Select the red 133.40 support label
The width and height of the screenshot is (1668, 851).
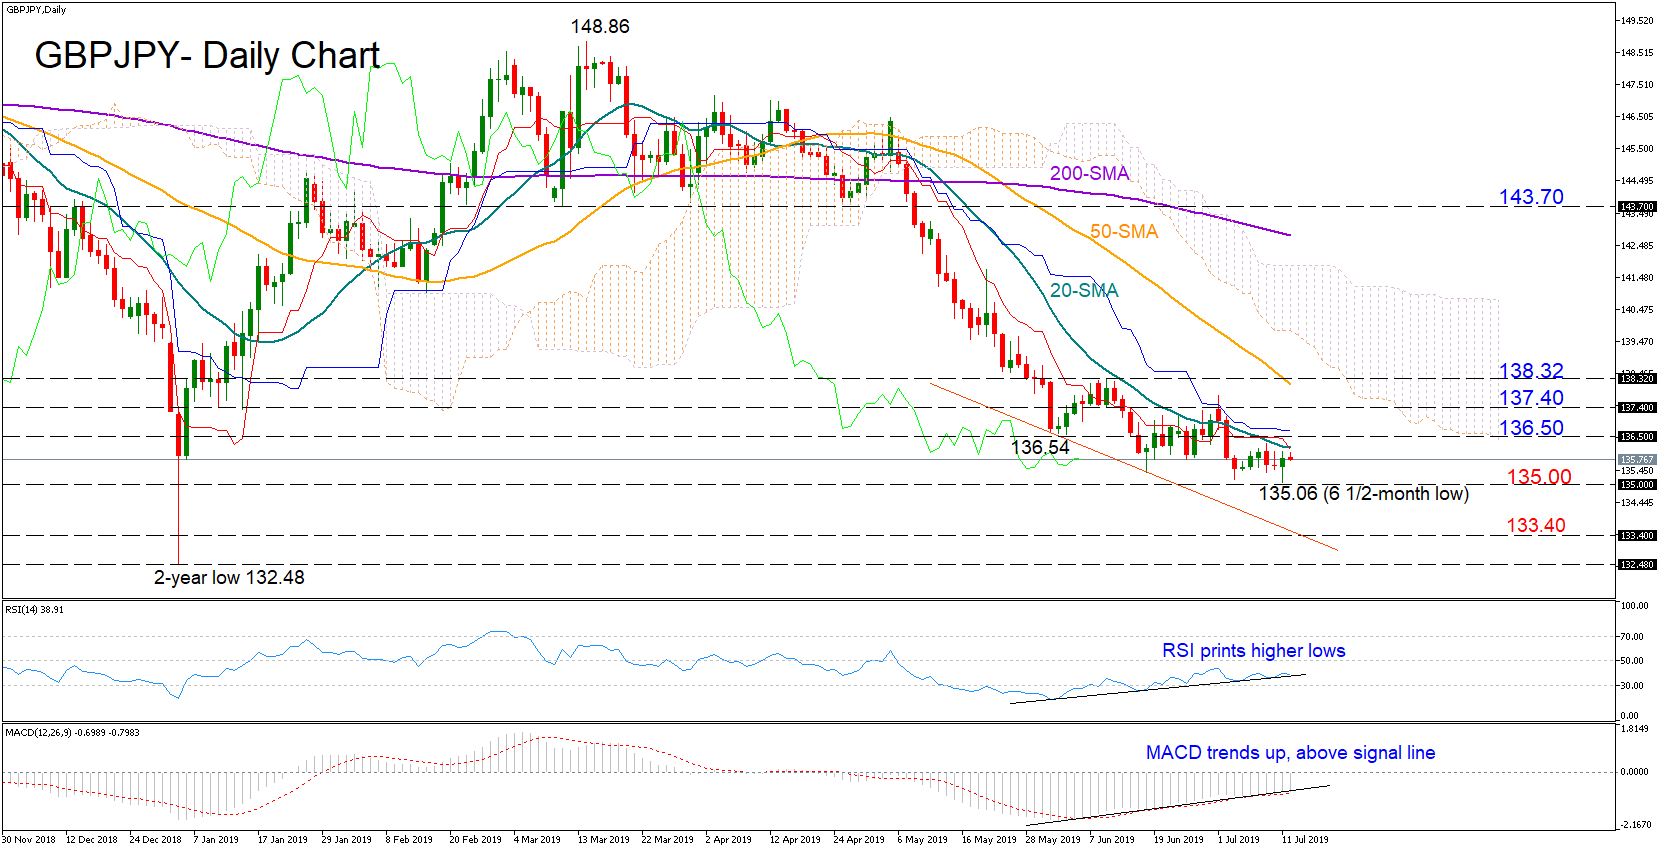coord(1536,525)
